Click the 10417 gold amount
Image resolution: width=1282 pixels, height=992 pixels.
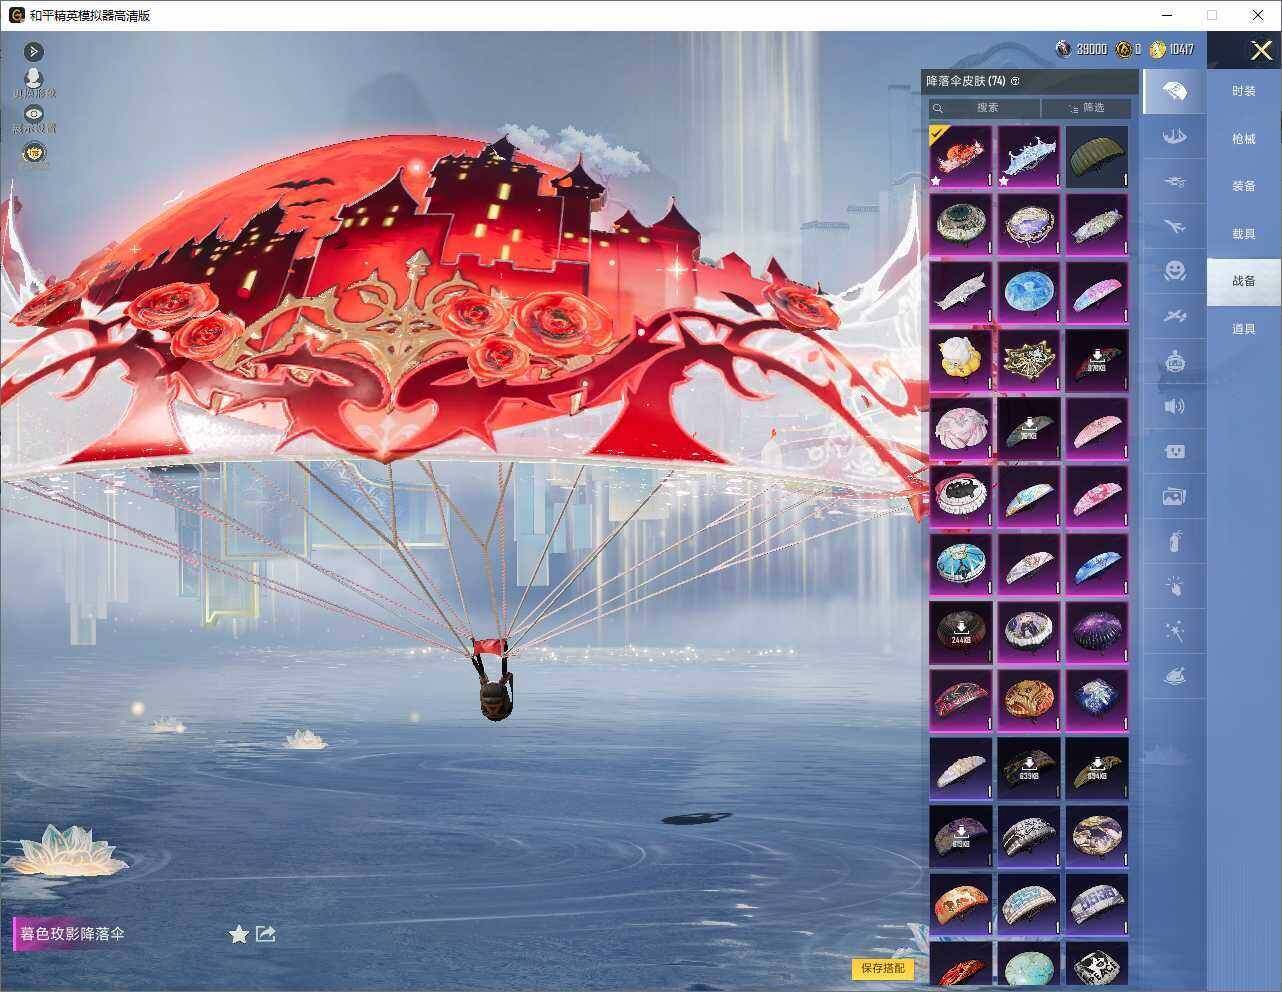(x=1181, y=49)
